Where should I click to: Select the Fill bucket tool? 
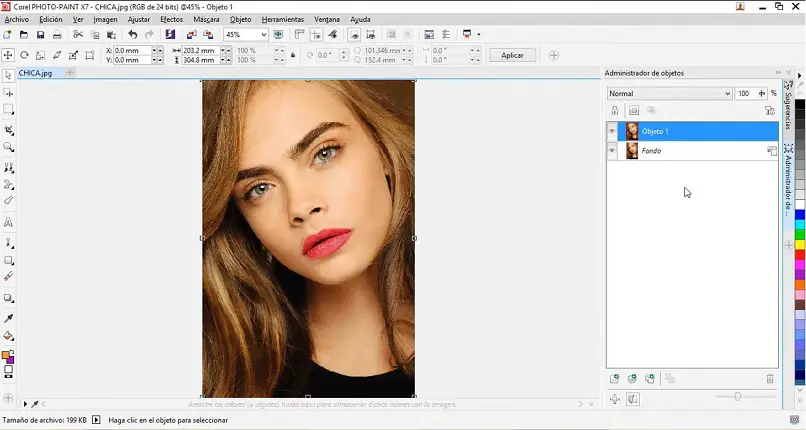[9, 336]
